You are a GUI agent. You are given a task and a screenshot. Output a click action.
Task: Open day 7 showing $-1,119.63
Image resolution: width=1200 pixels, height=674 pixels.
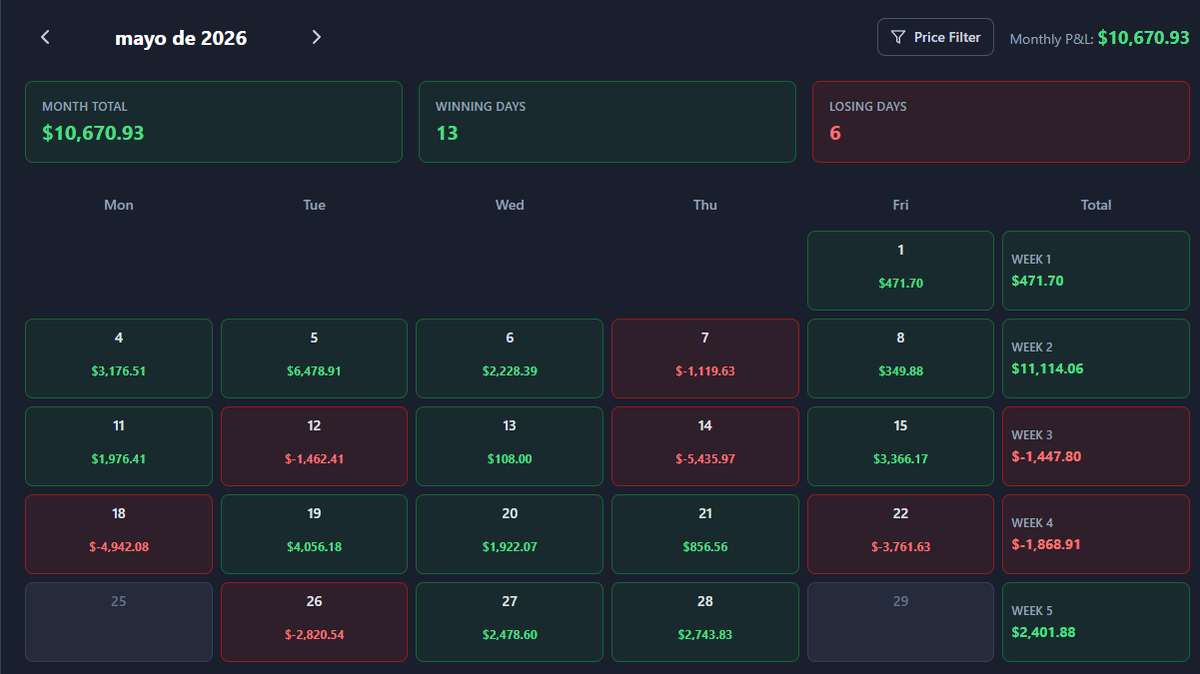(705, 358)
